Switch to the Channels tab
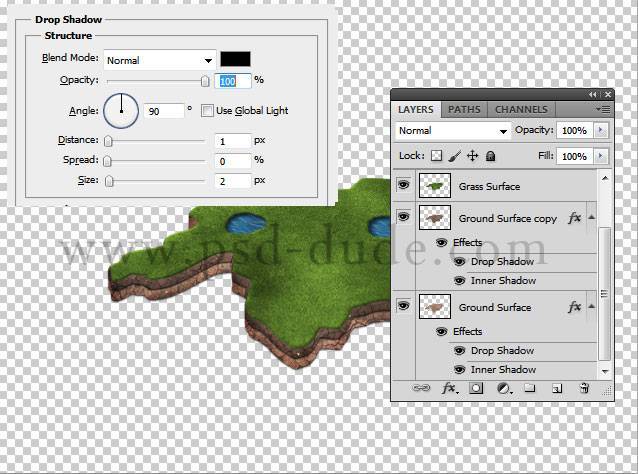 [521, 109]
